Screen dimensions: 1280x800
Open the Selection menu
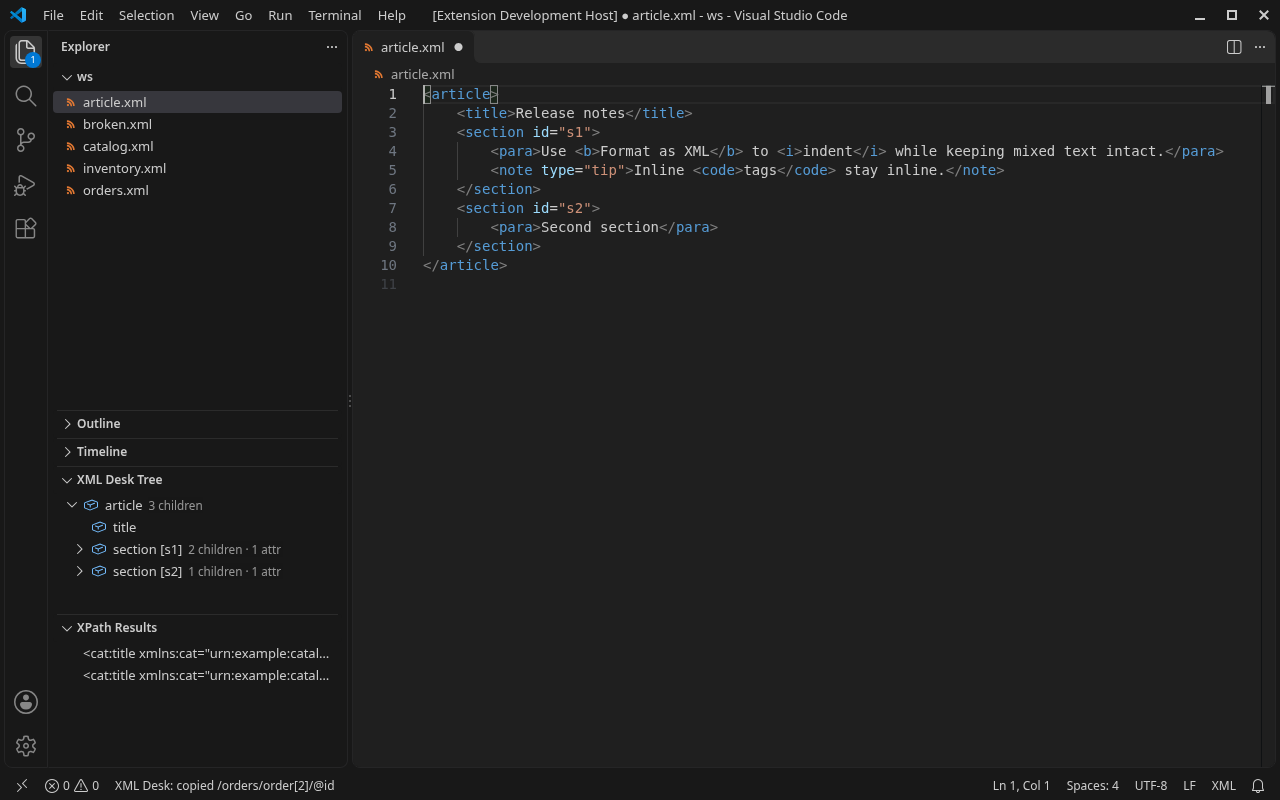[146, 15]
